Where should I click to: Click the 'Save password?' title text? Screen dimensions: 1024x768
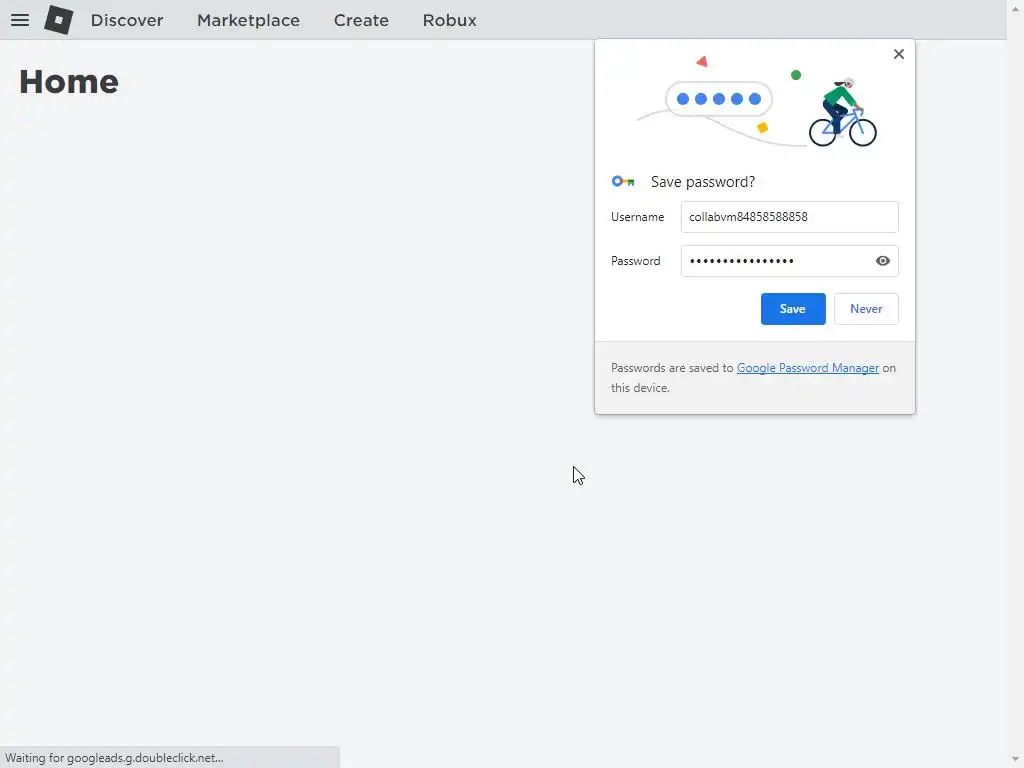(703, 182)
